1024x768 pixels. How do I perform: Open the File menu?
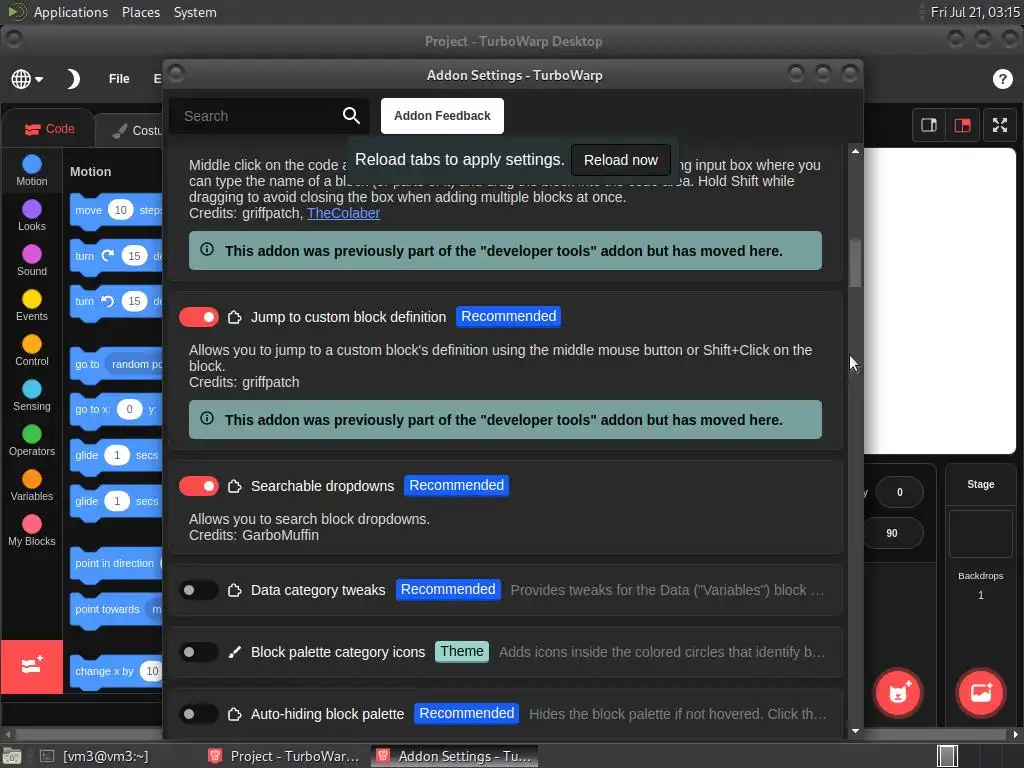[119, 79]
